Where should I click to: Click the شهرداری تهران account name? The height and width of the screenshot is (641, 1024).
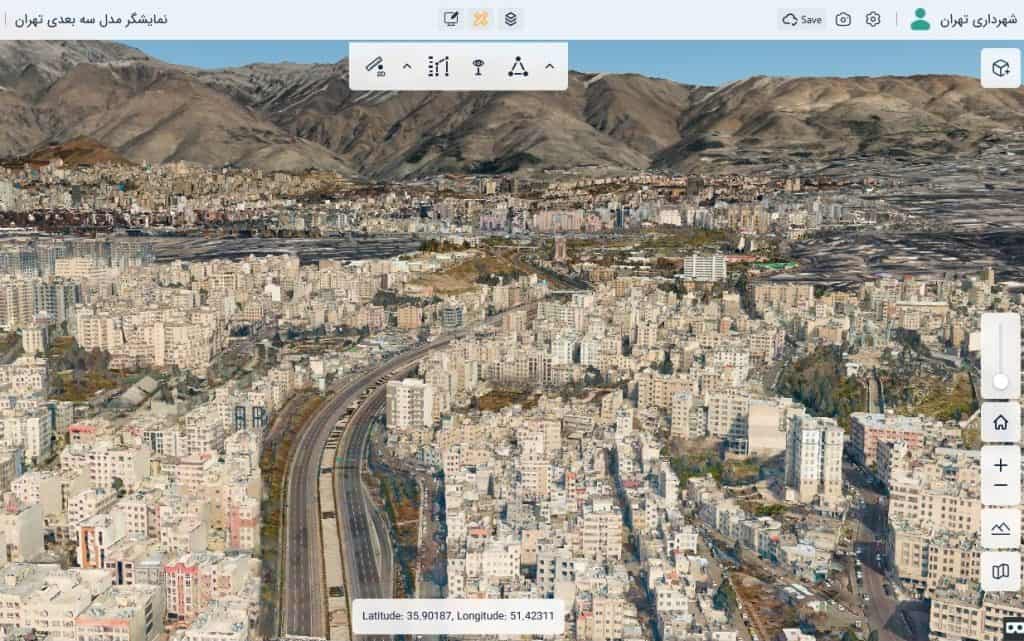973,19
